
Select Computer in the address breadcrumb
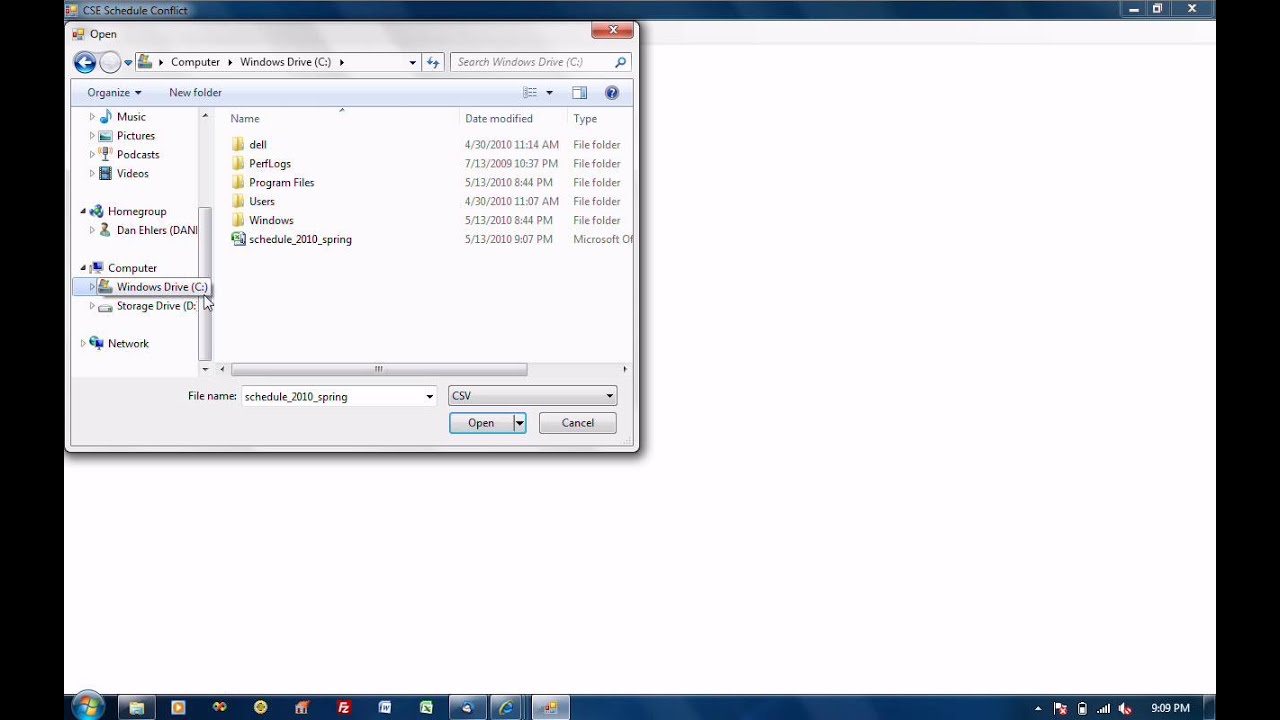[x=195, y=62]
